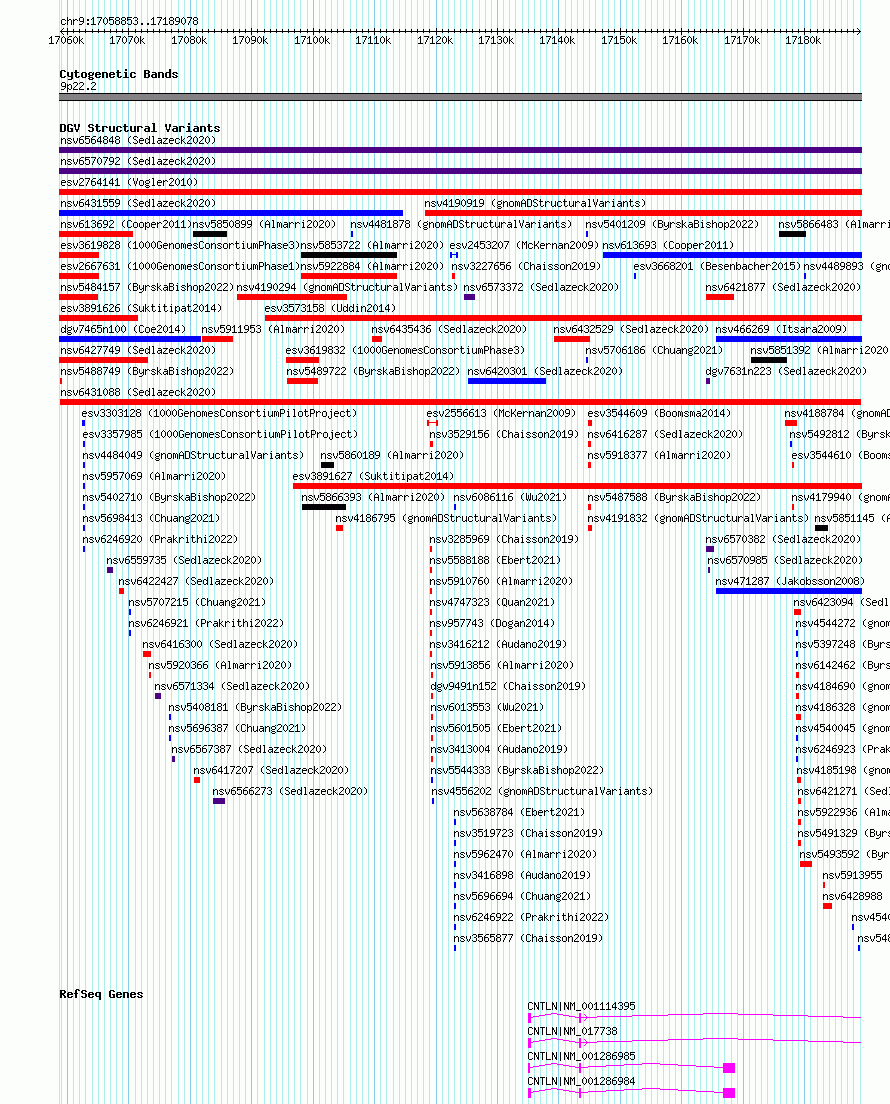The height and width of the screenshot is (1104, 890).
Task: Open nsv6571334 (Sedlazeck2020) variant label
Action: [x=232, y=686]
